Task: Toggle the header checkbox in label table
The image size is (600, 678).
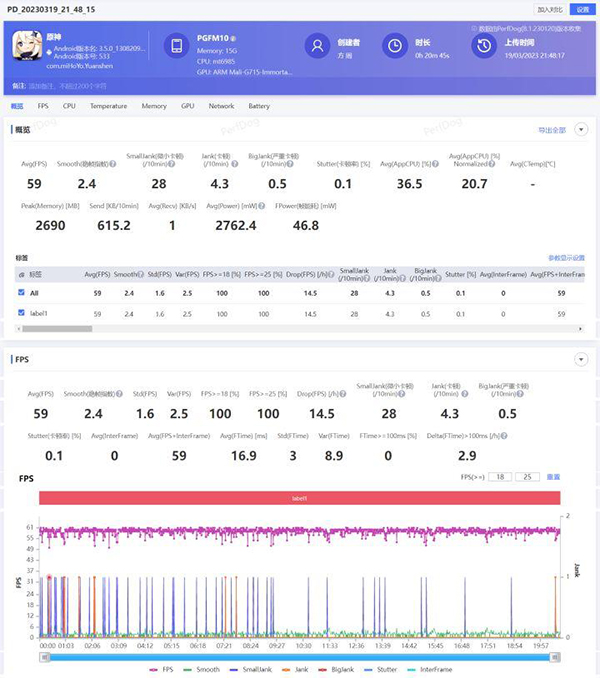Action: tap(22, 273)
